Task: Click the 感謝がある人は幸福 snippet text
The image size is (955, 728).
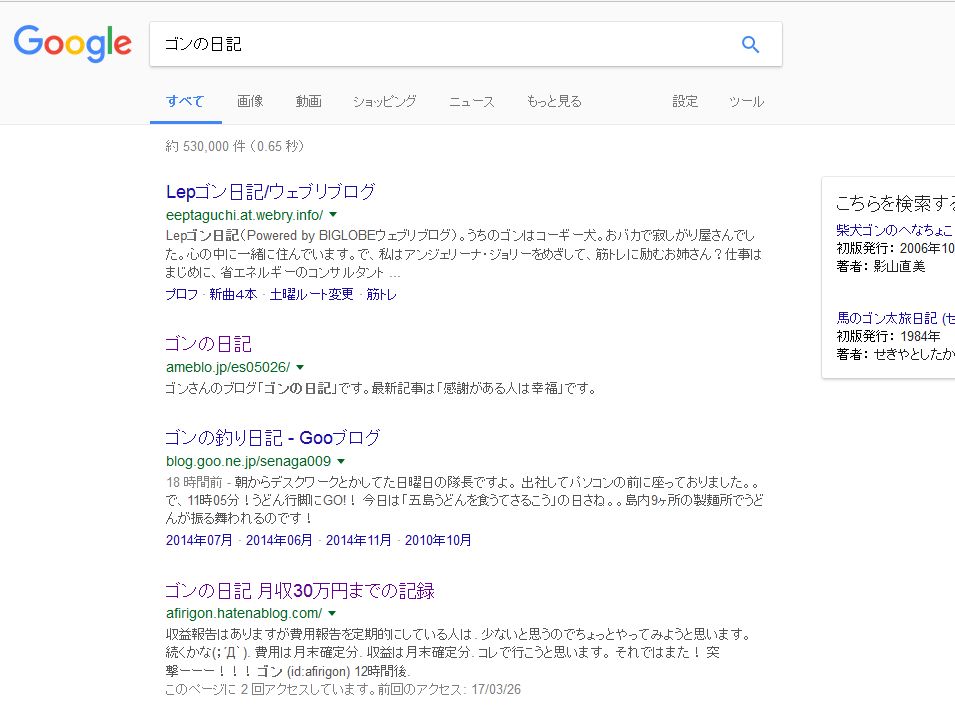Action: coord(500,388)
